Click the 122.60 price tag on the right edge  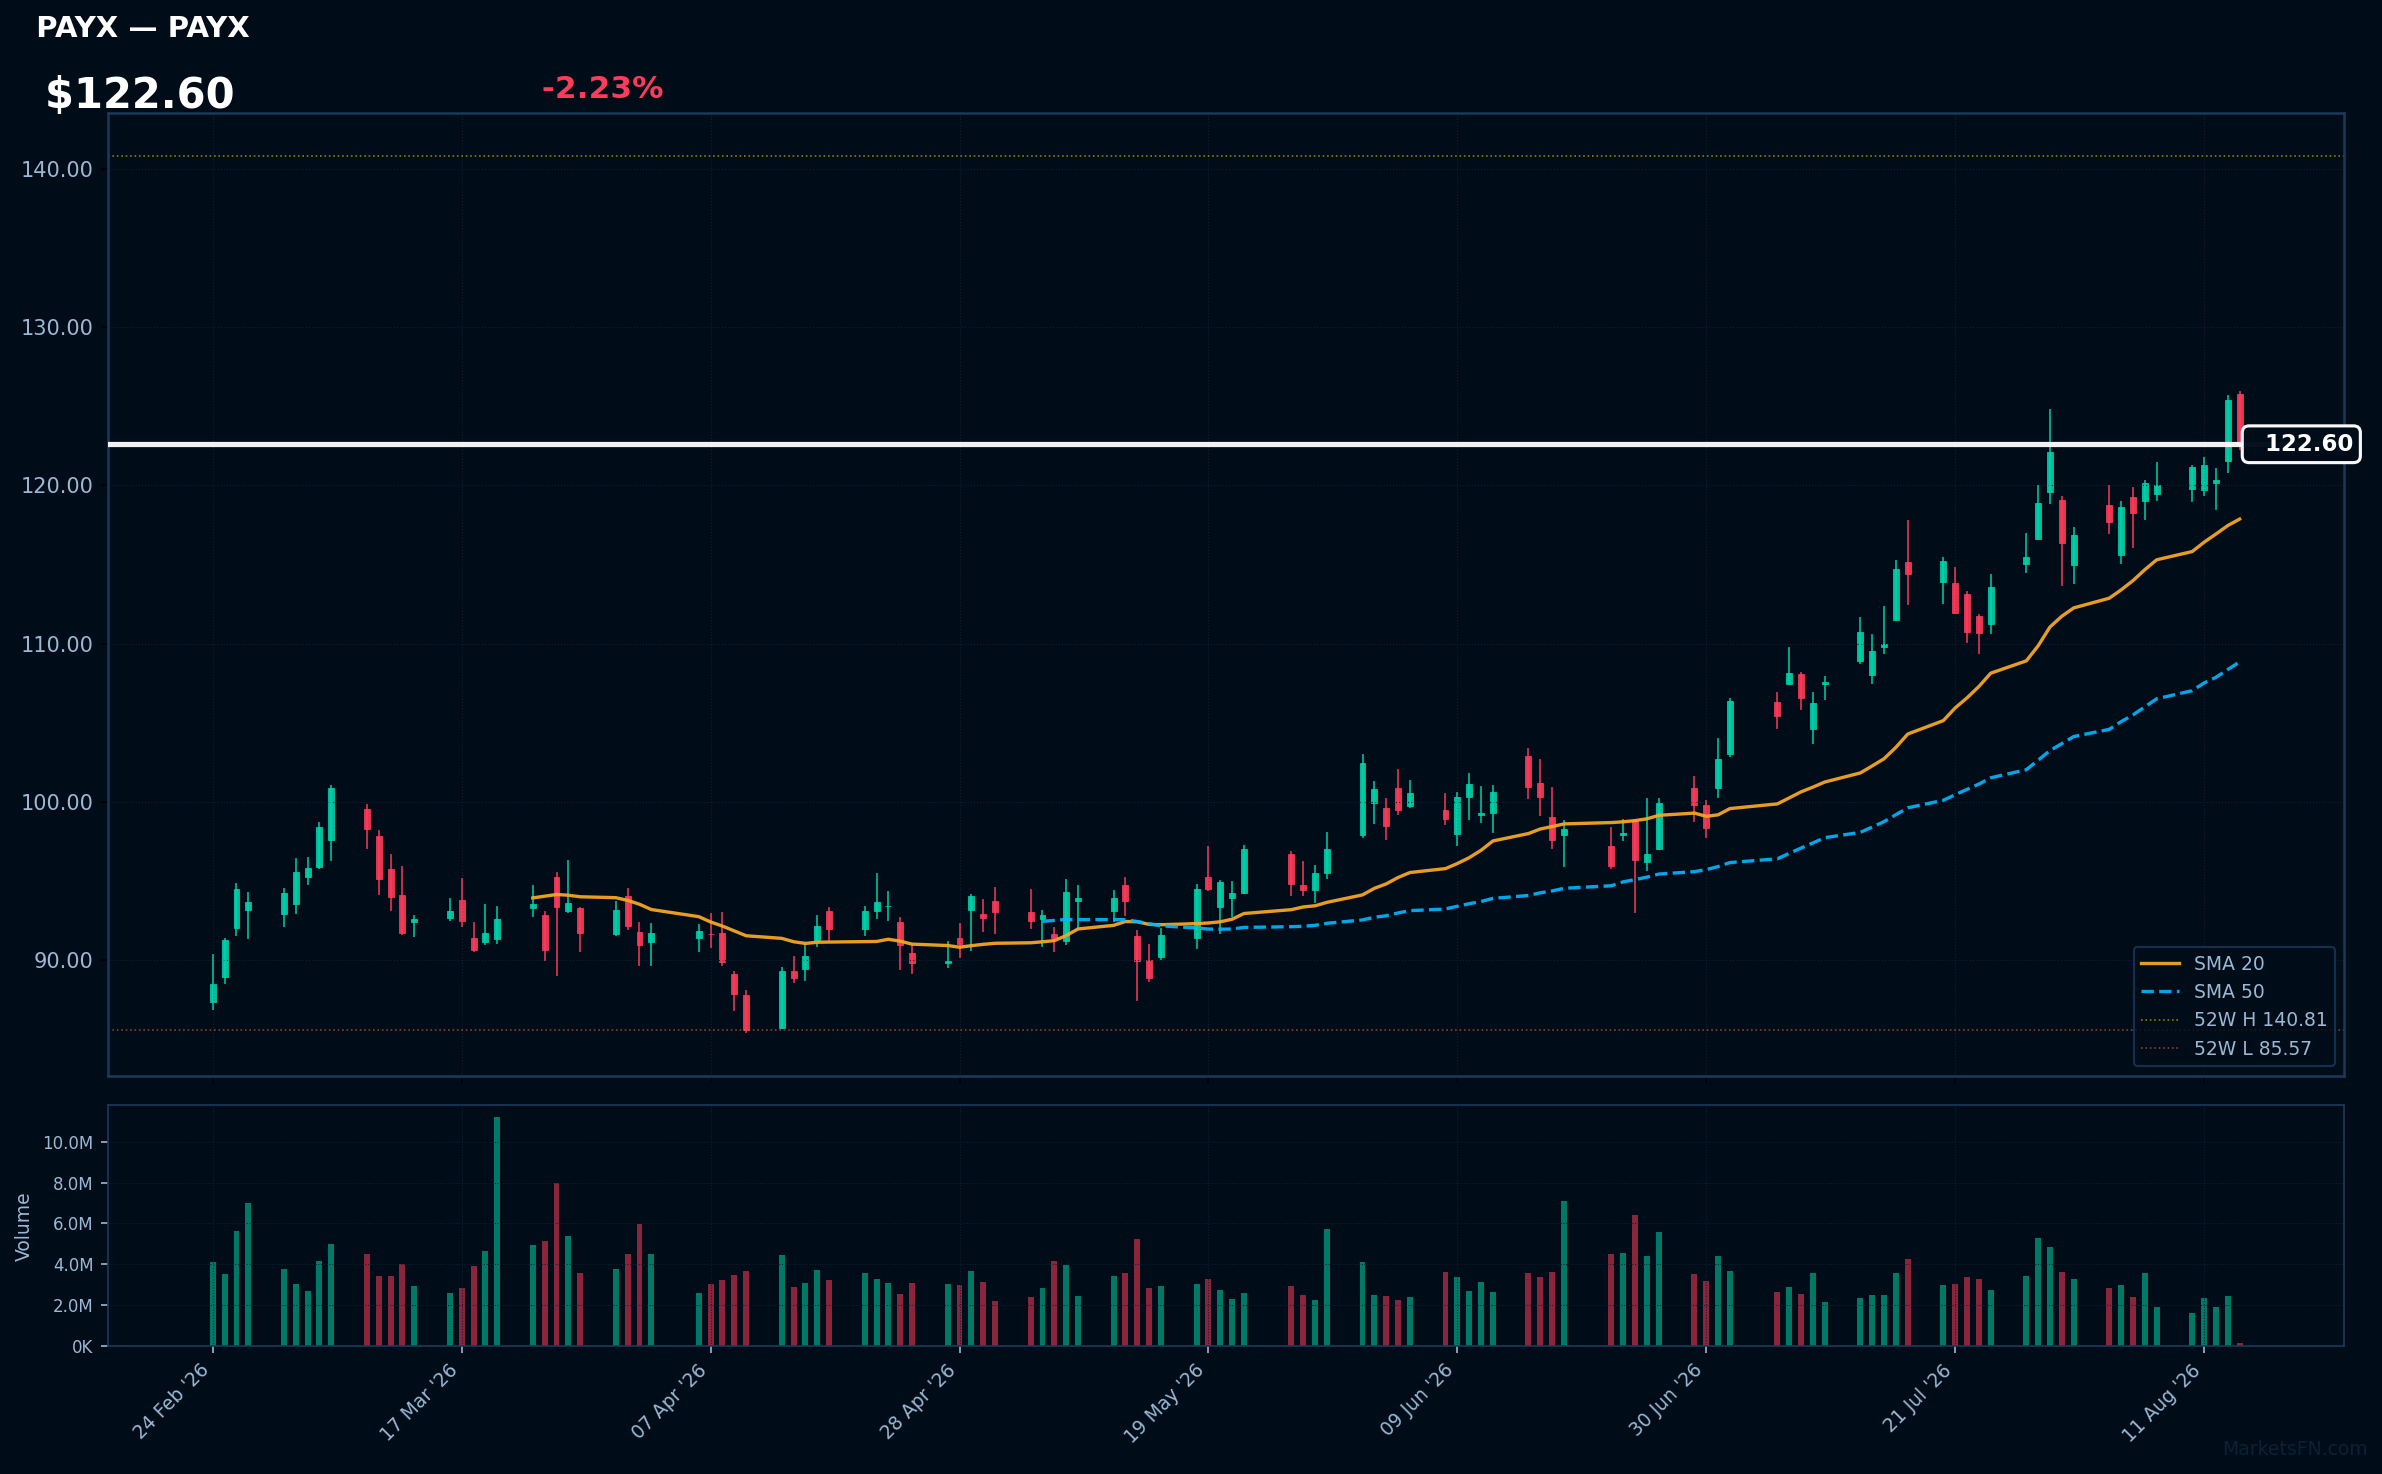(x=2301, y=444)
